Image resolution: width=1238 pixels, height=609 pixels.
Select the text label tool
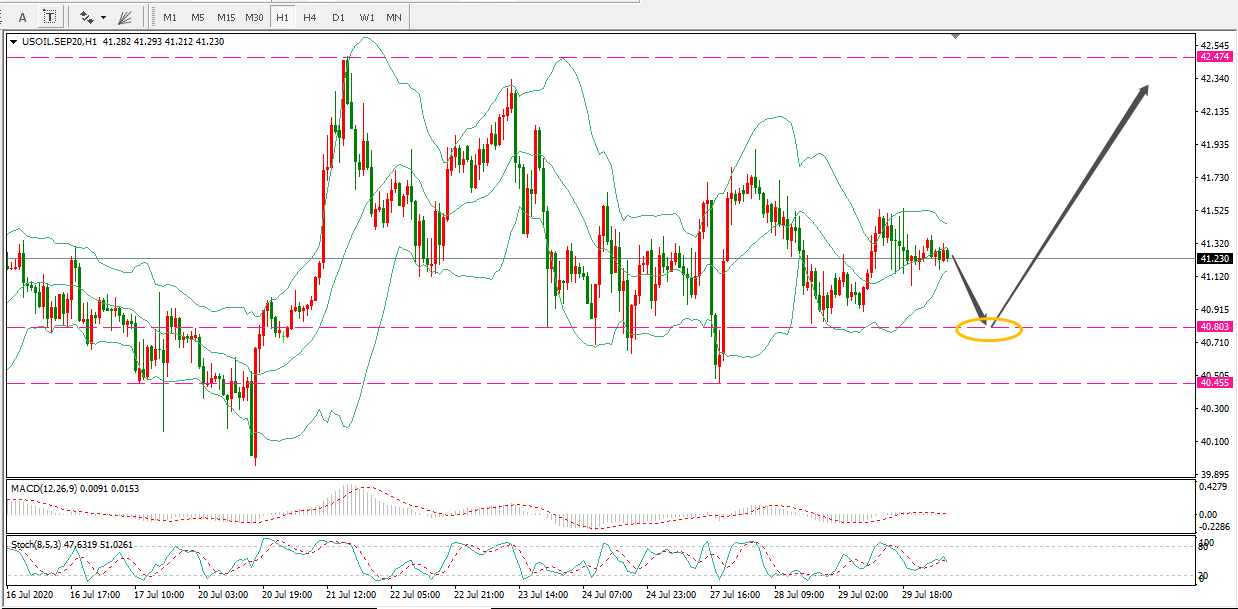(x=50, y=17)
